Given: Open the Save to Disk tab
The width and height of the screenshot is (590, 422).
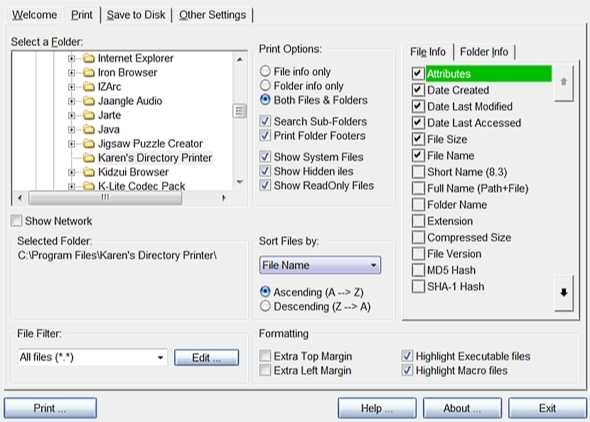Looking at the screenshot, I should point(136,15).
